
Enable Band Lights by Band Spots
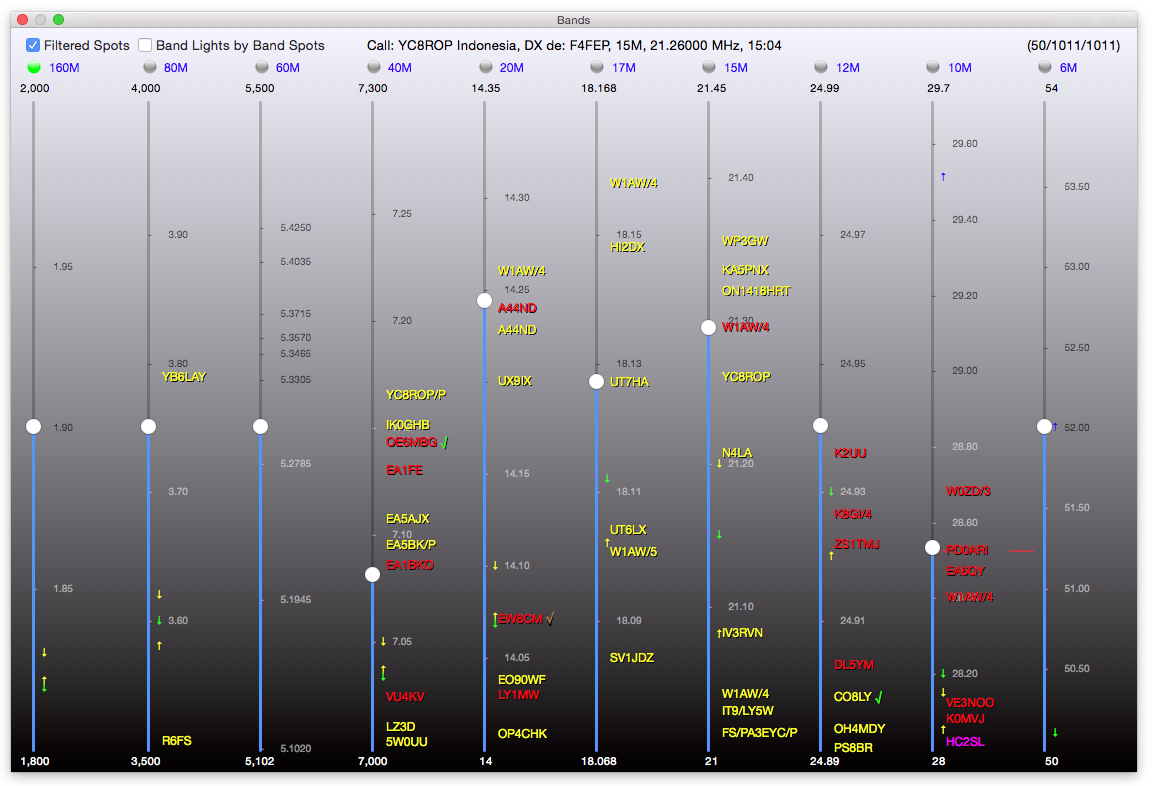(x=145, y=45)
